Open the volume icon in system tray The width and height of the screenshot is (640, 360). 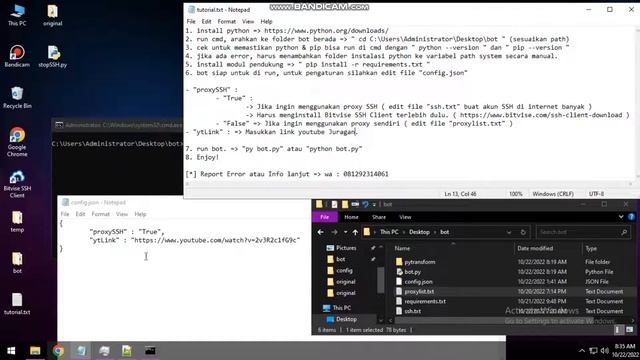coord(605,351)
